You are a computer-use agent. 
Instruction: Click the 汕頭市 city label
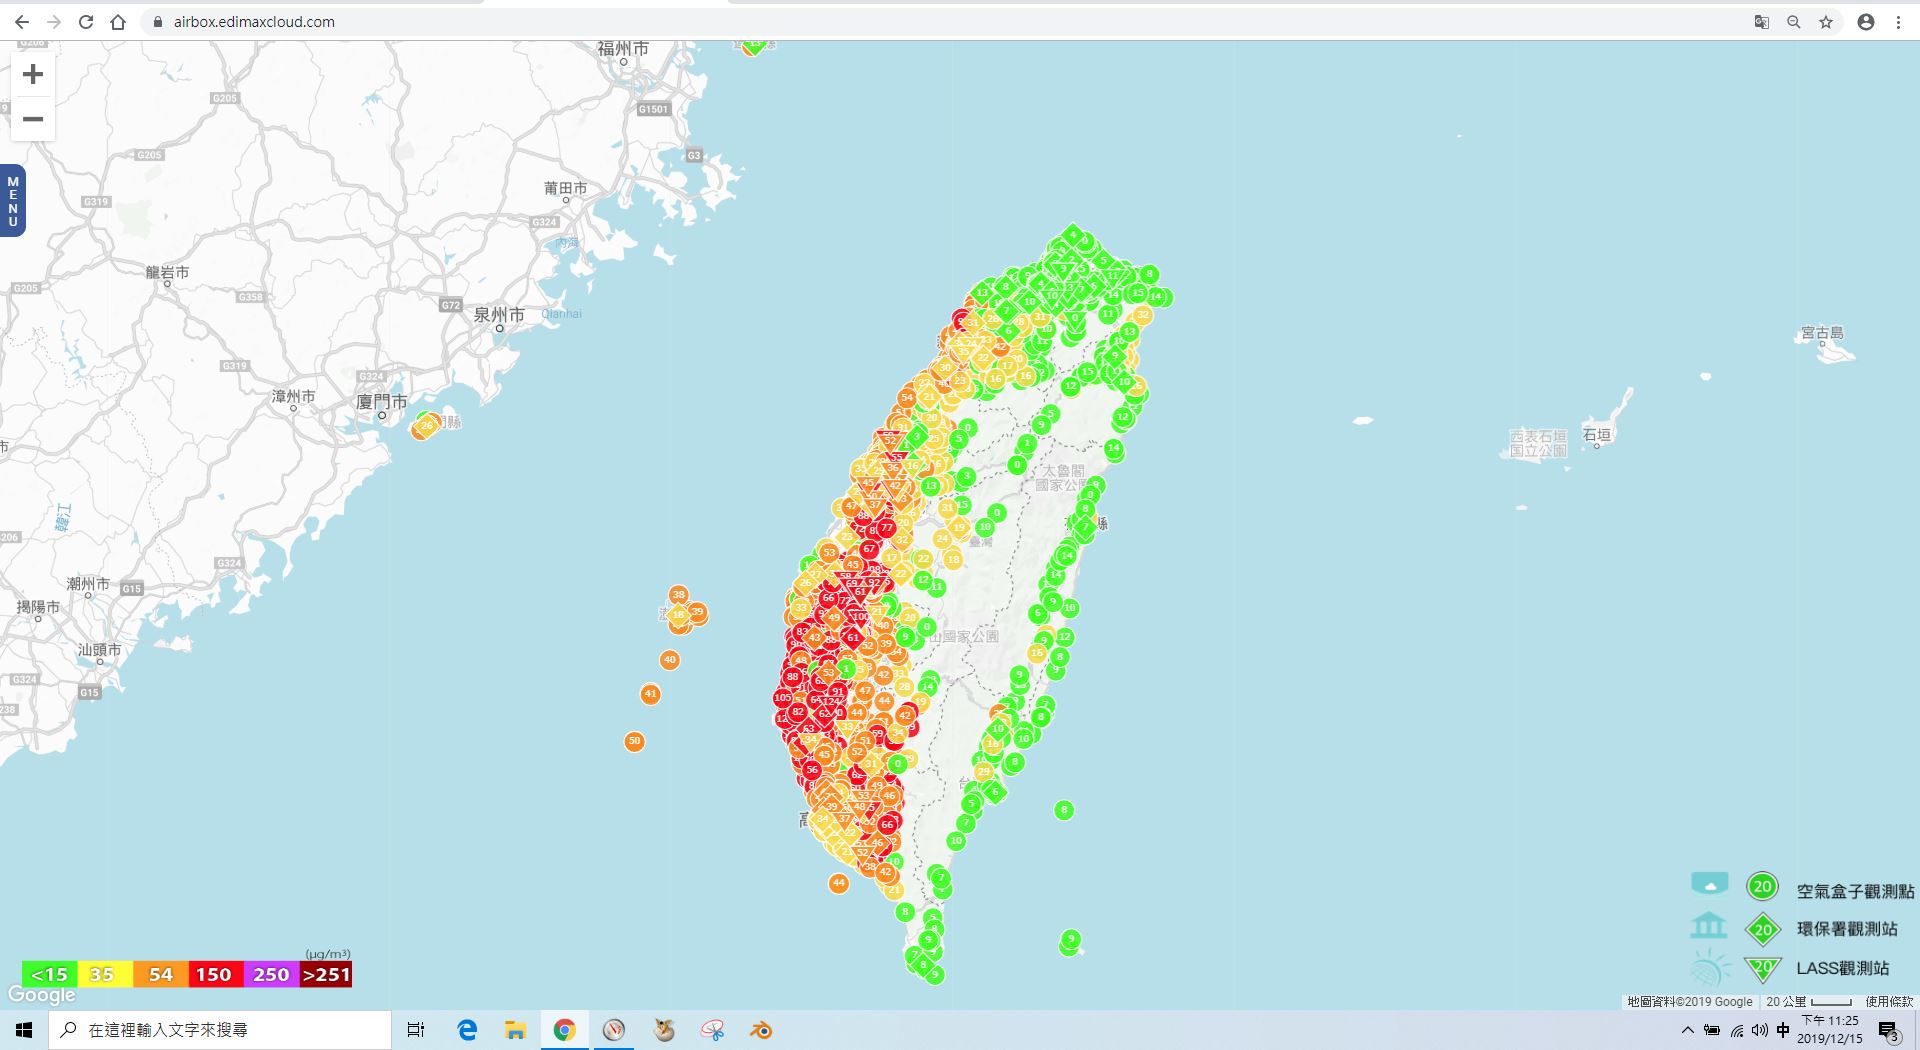tap(100, 650)
